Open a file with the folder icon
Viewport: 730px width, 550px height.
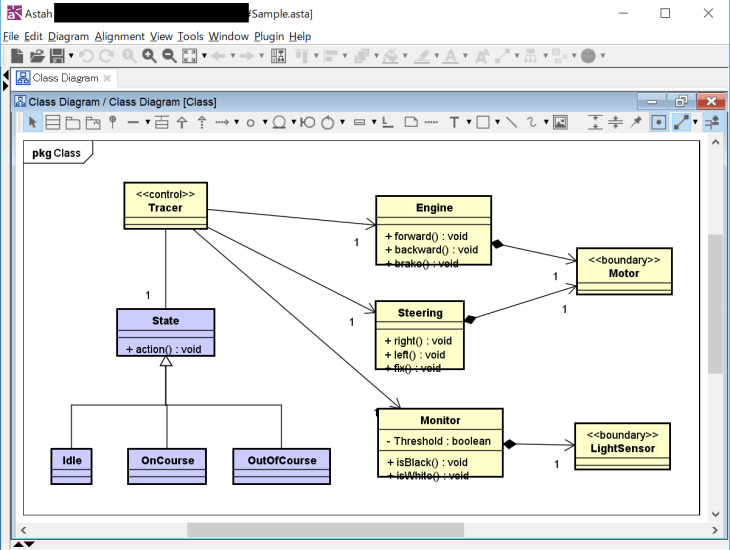[x=37, y=56]
